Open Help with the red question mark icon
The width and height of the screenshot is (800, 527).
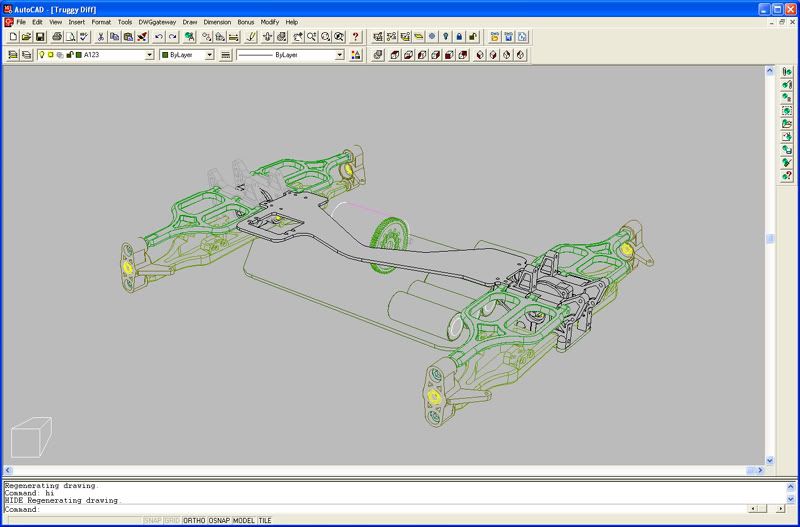pyautogui.click(x=356, y=37)
